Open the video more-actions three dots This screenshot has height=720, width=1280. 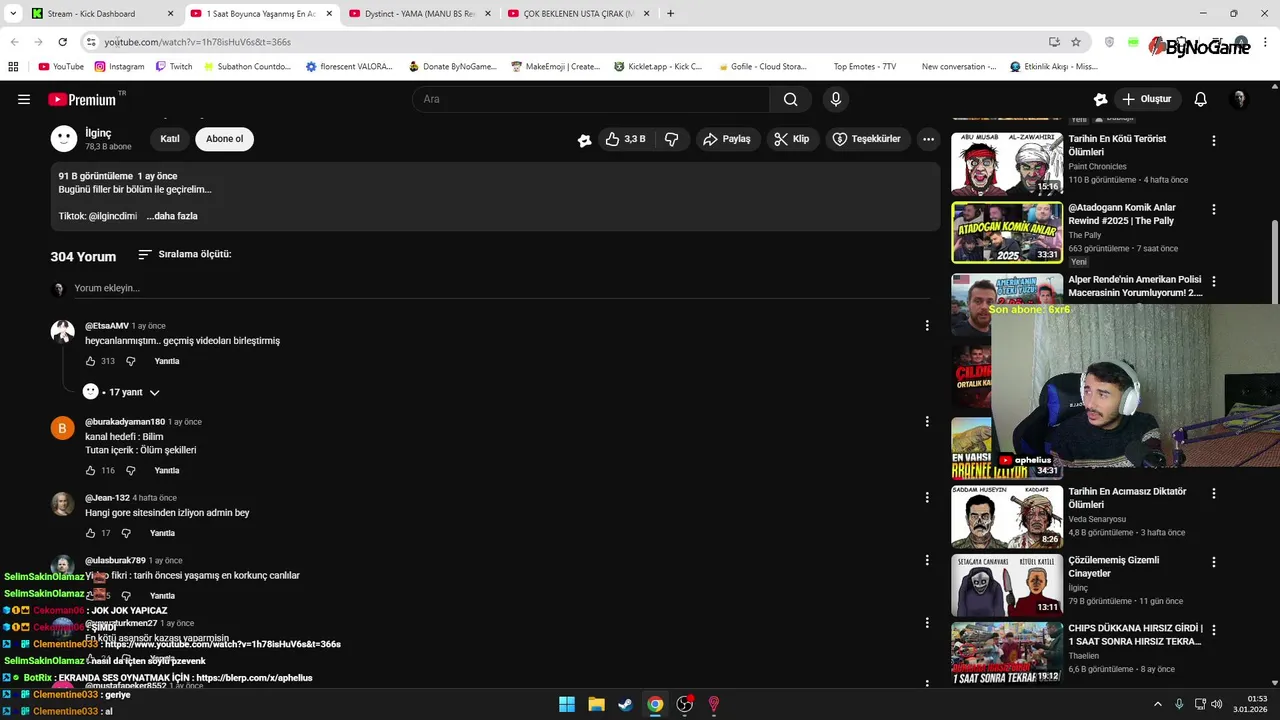click(928, 139)
